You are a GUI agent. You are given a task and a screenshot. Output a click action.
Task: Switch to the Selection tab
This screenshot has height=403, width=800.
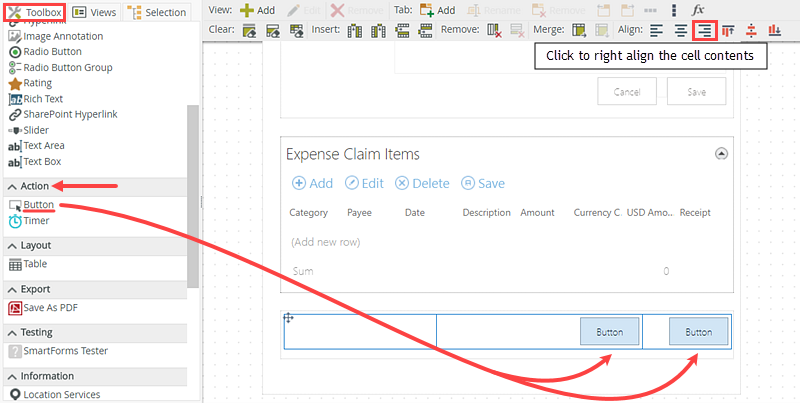158,12
